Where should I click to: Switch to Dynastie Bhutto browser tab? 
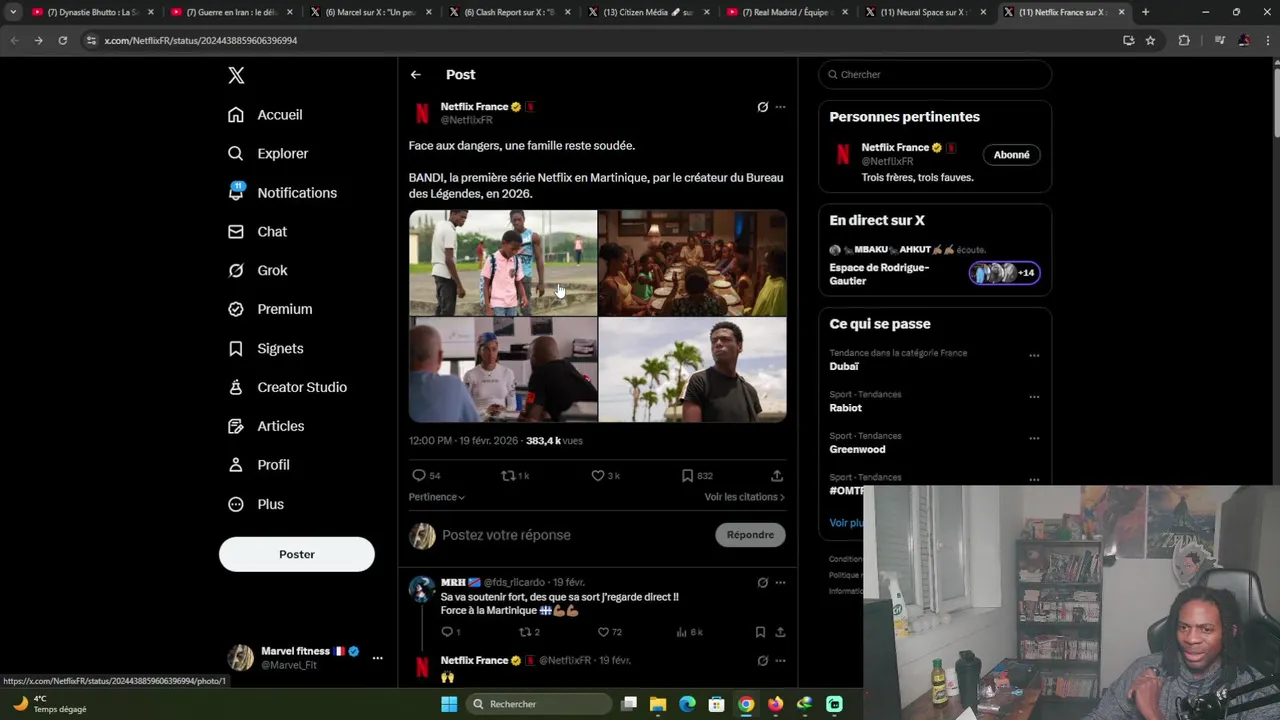pos(90,12)
